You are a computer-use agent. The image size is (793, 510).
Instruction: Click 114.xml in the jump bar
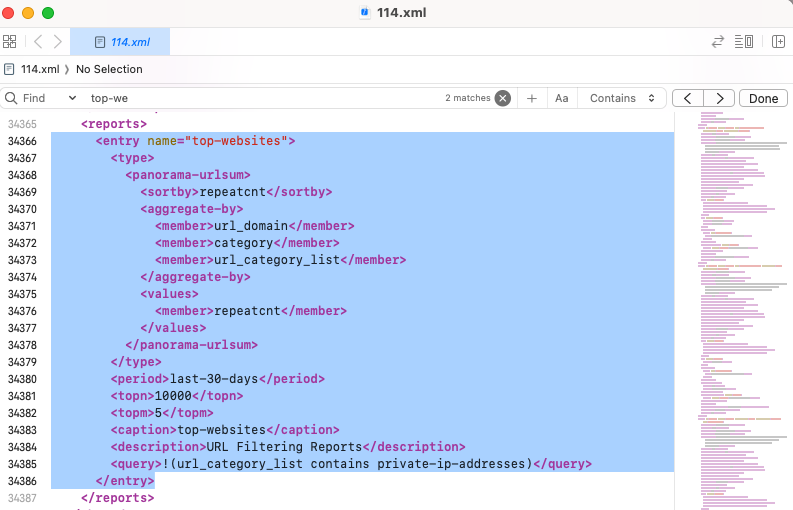click(x=39, y=69)
